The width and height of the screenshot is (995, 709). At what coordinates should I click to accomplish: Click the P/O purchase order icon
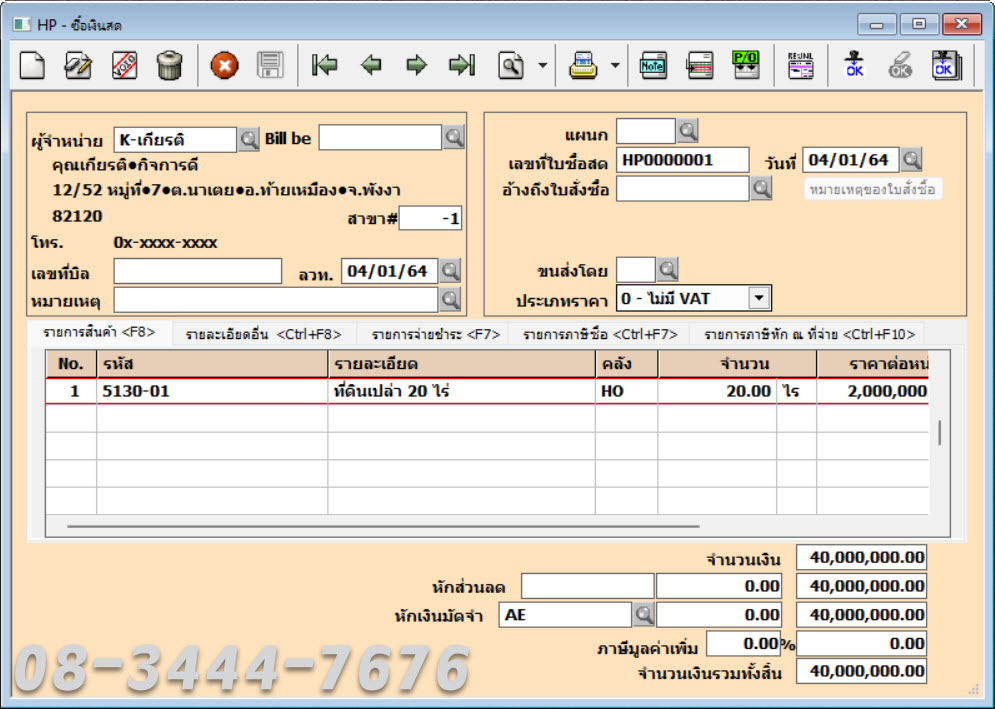click(x=746, y=65)
